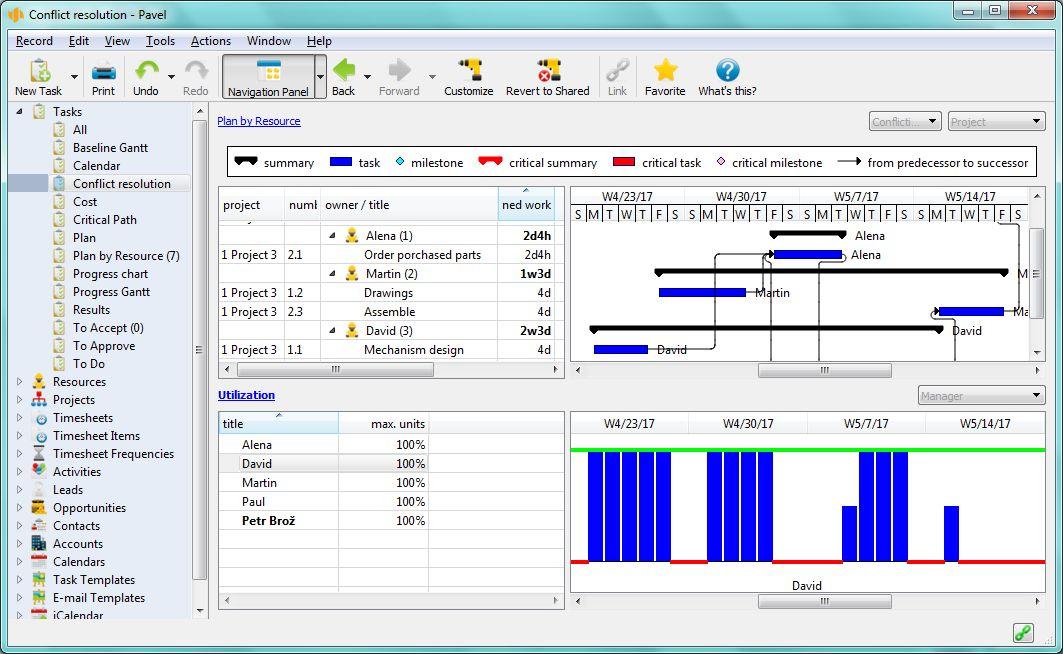Click the connection status icon in status bar
The width and height of the screenshot is (1063, 654).
pos(1023,633)
